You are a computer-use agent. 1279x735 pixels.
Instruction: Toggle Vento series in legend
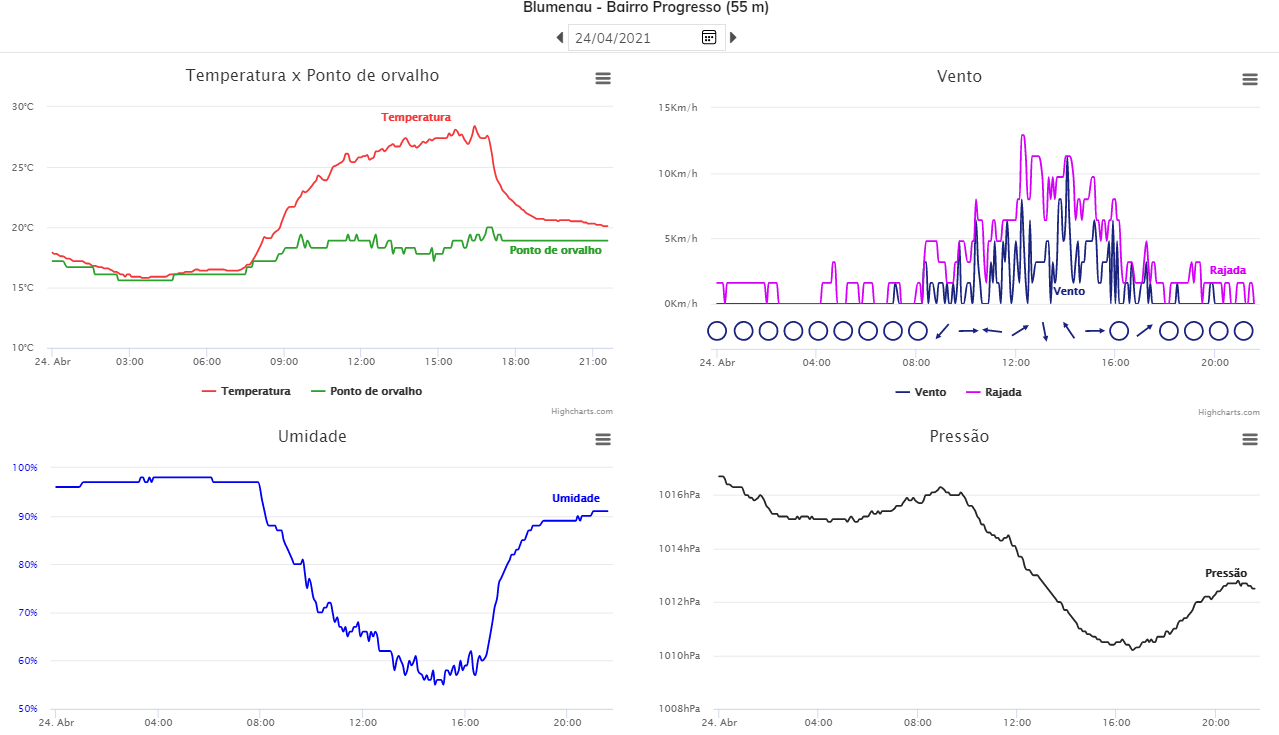click(x=921, y=392)
